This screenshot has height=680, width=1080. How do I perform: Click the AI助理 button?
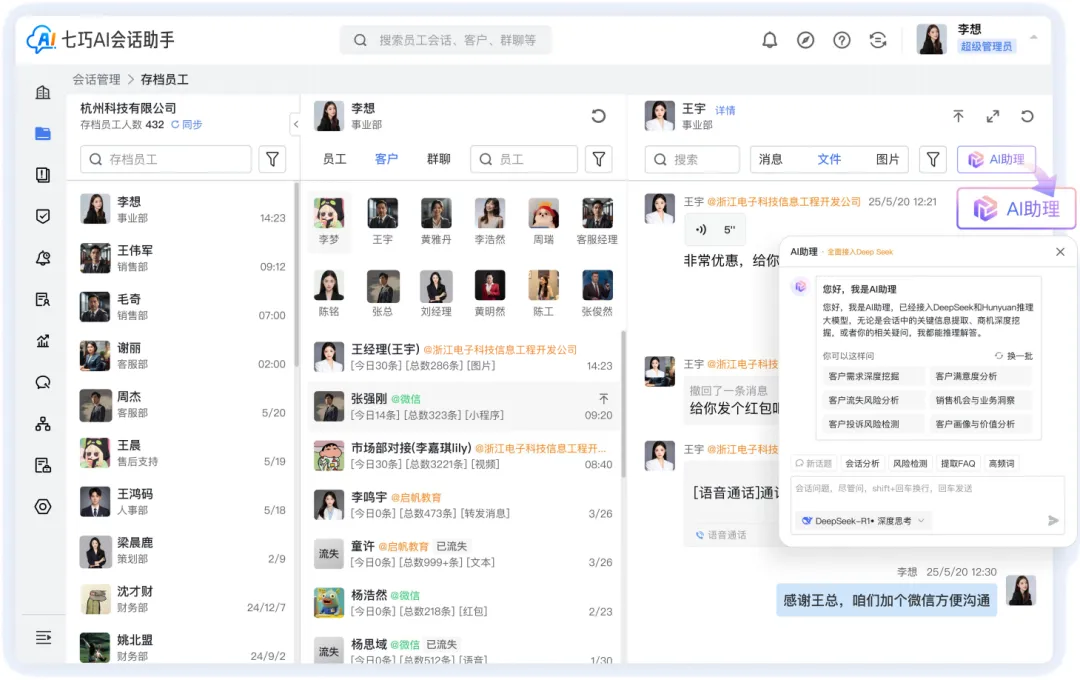click(x=996, y=159)
